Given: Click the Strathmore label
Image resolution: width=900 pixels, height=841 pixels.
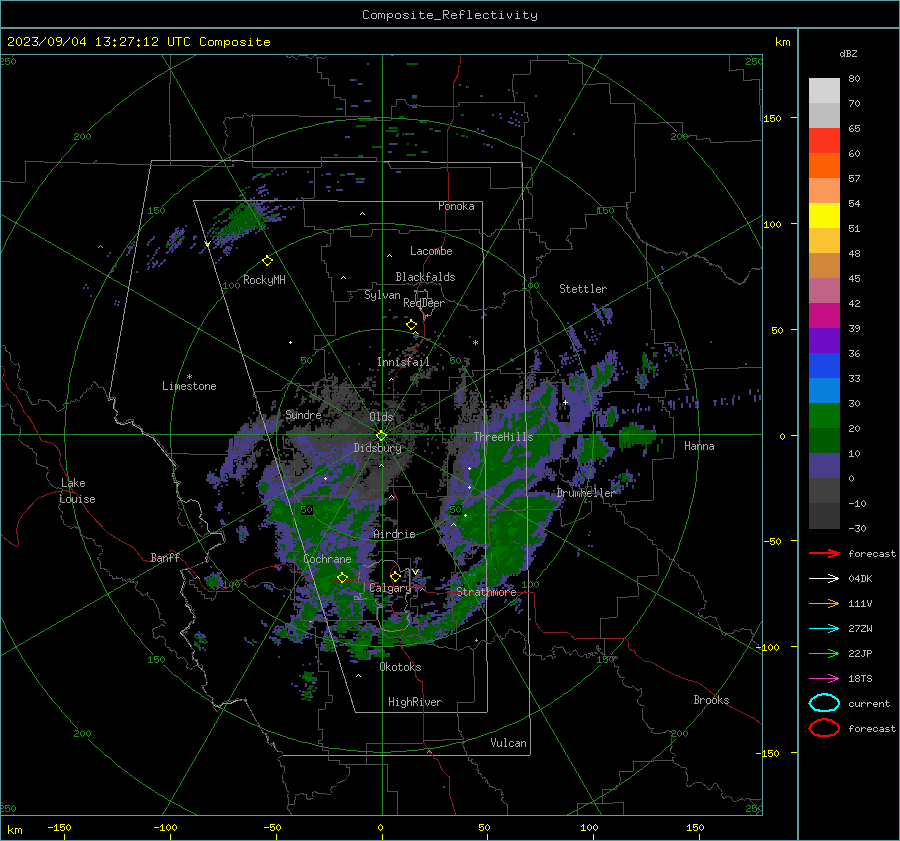Looking at the screenshot, I should tap(486, 592).
